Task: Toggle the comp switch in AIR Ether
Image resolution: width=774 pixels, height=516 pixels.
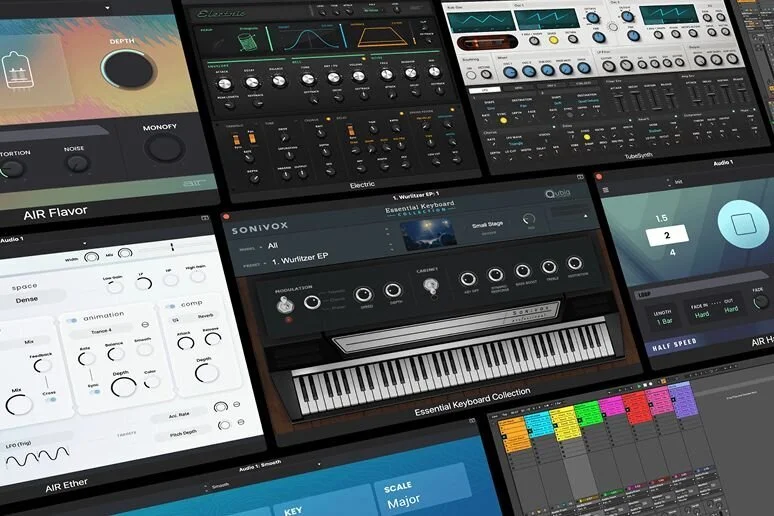Action: 171,306
